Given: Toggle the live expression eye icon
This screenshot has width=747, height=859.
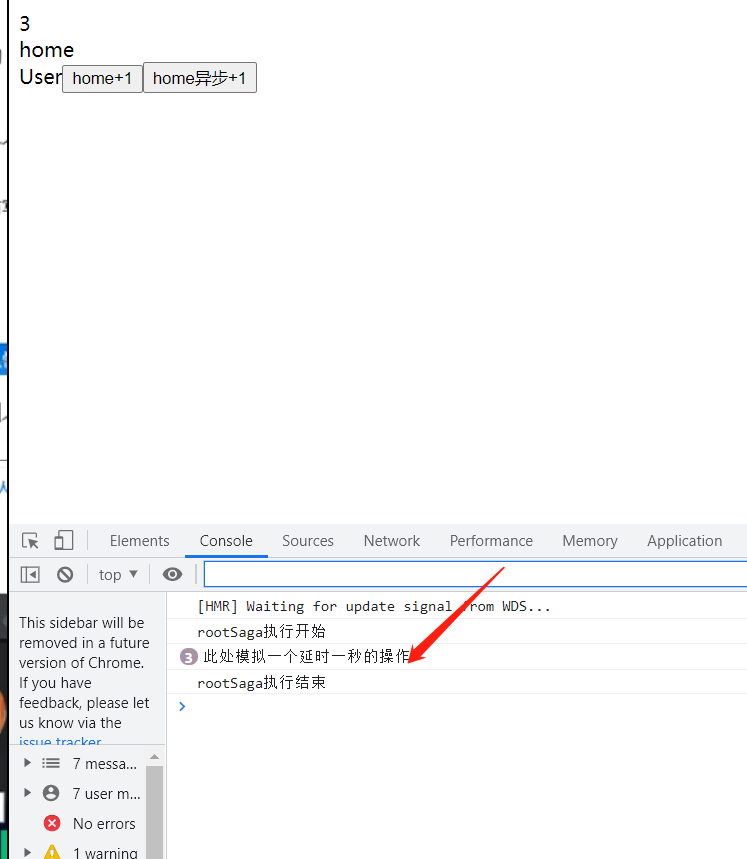Looking at the screenshot, I should pyautogui.click(x=173, y=574).
